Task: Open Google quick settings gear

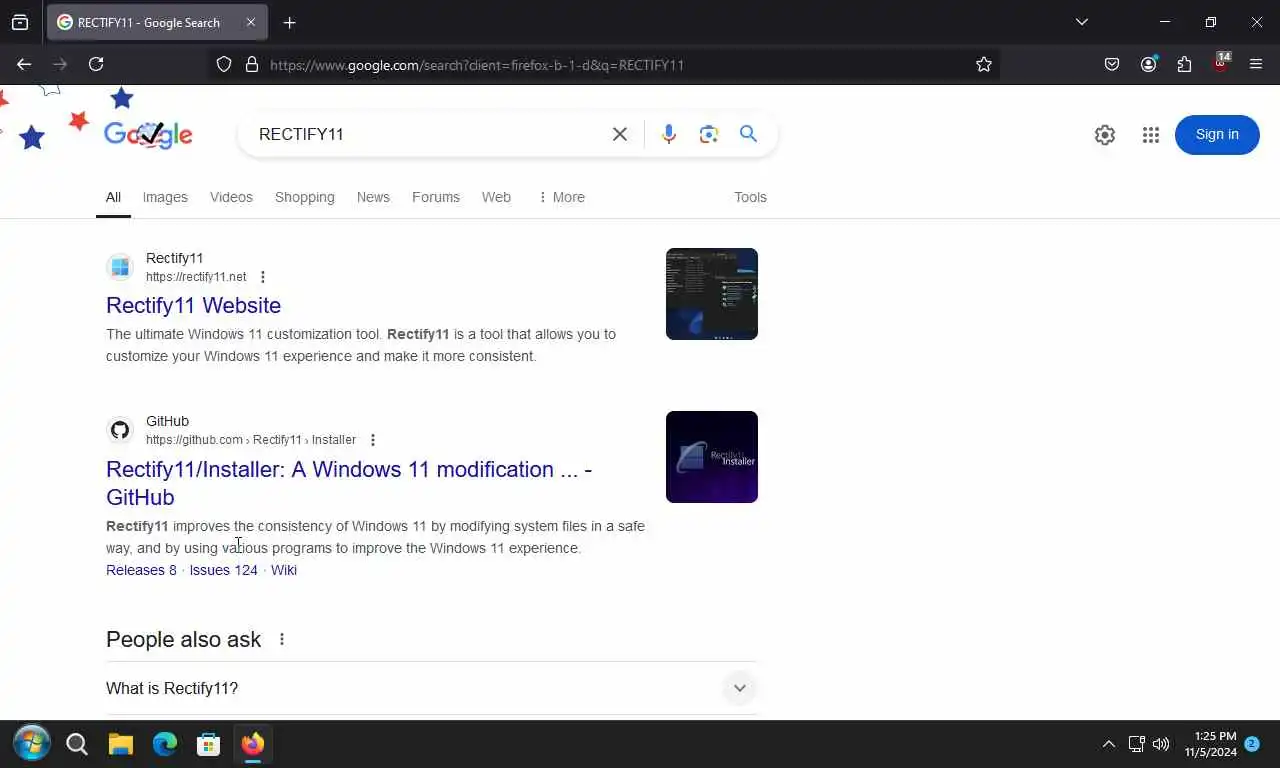Action: 1105,135
